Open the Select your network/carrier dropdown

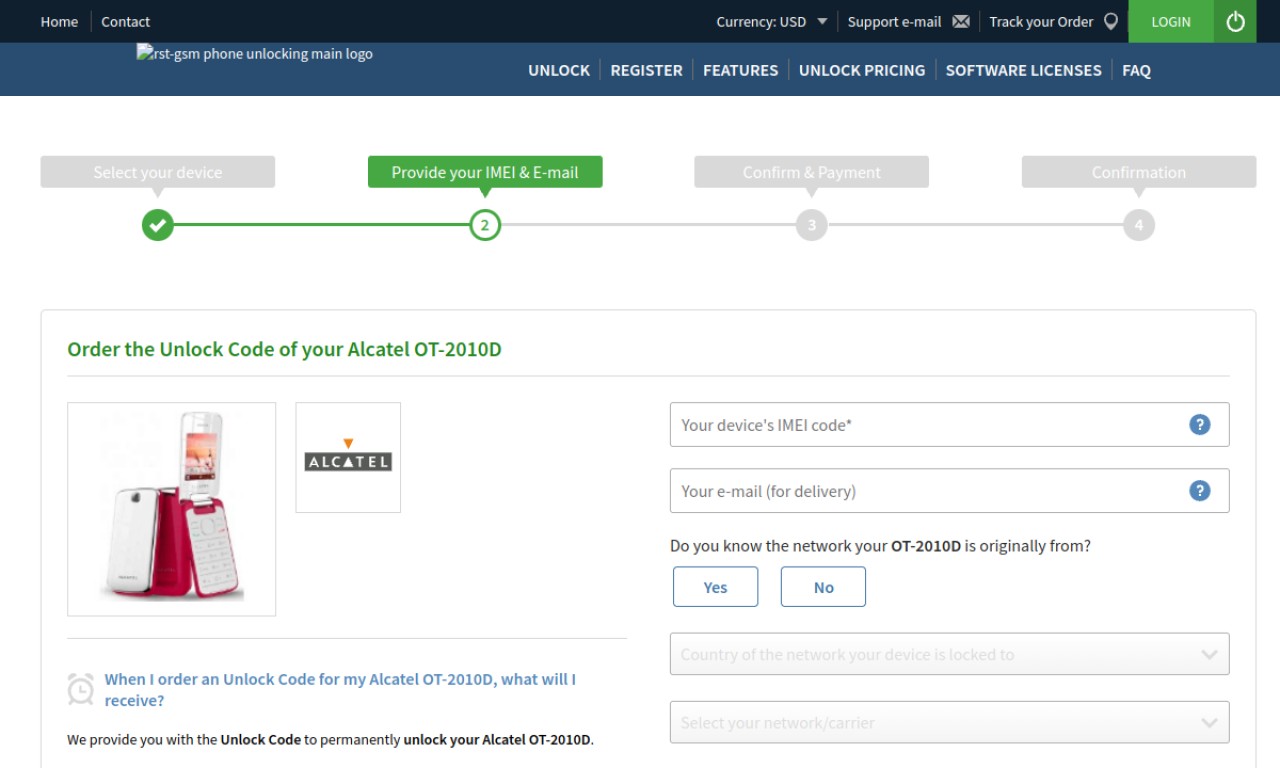pyautogui.click(x=949, y=722)
